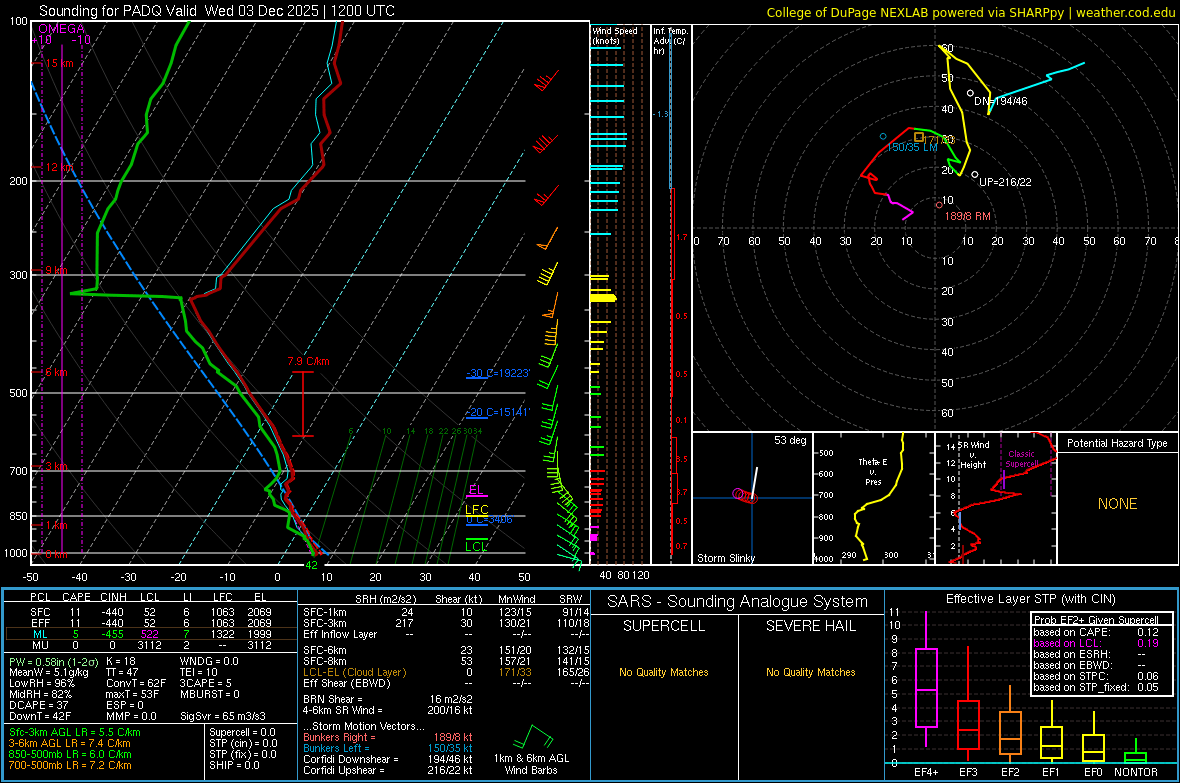Open the weather.cod.edu NEXLAB credit text
The height and width of the screenshot is (783, 1180).
(970, 12)
